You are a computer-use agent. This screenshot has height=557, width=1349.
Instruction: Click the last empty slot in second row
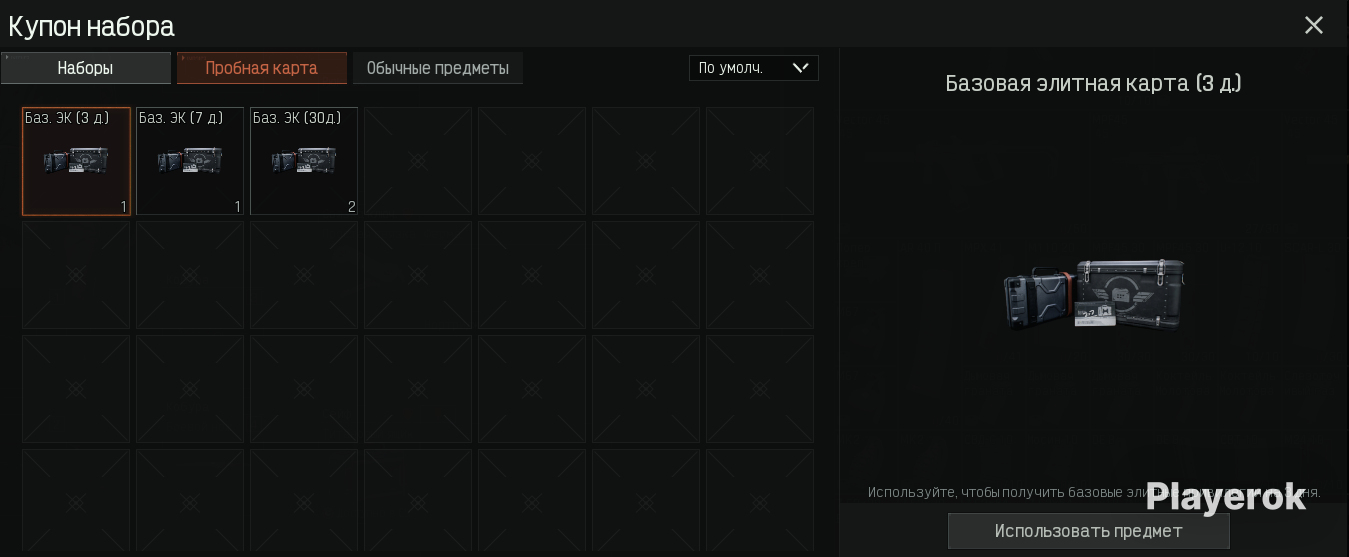(760, 275)
